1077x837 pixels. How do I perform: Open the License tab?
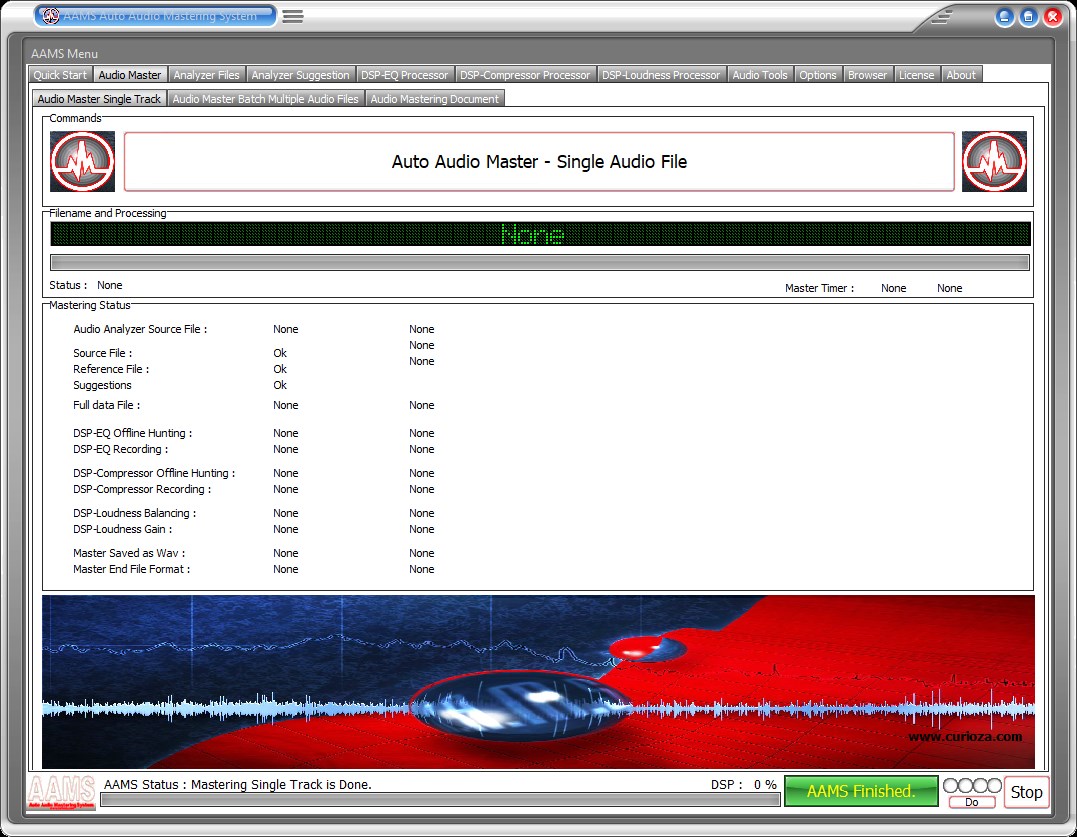[x=917, y=75]
